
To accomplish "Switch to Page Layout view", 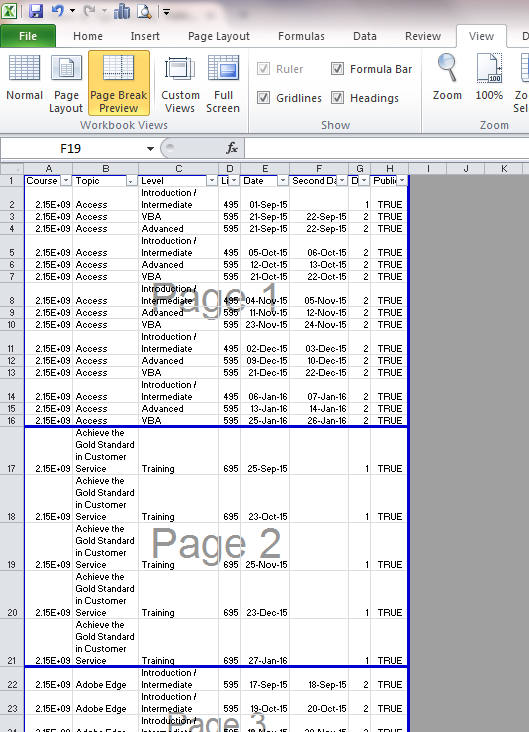I will 66,82.
